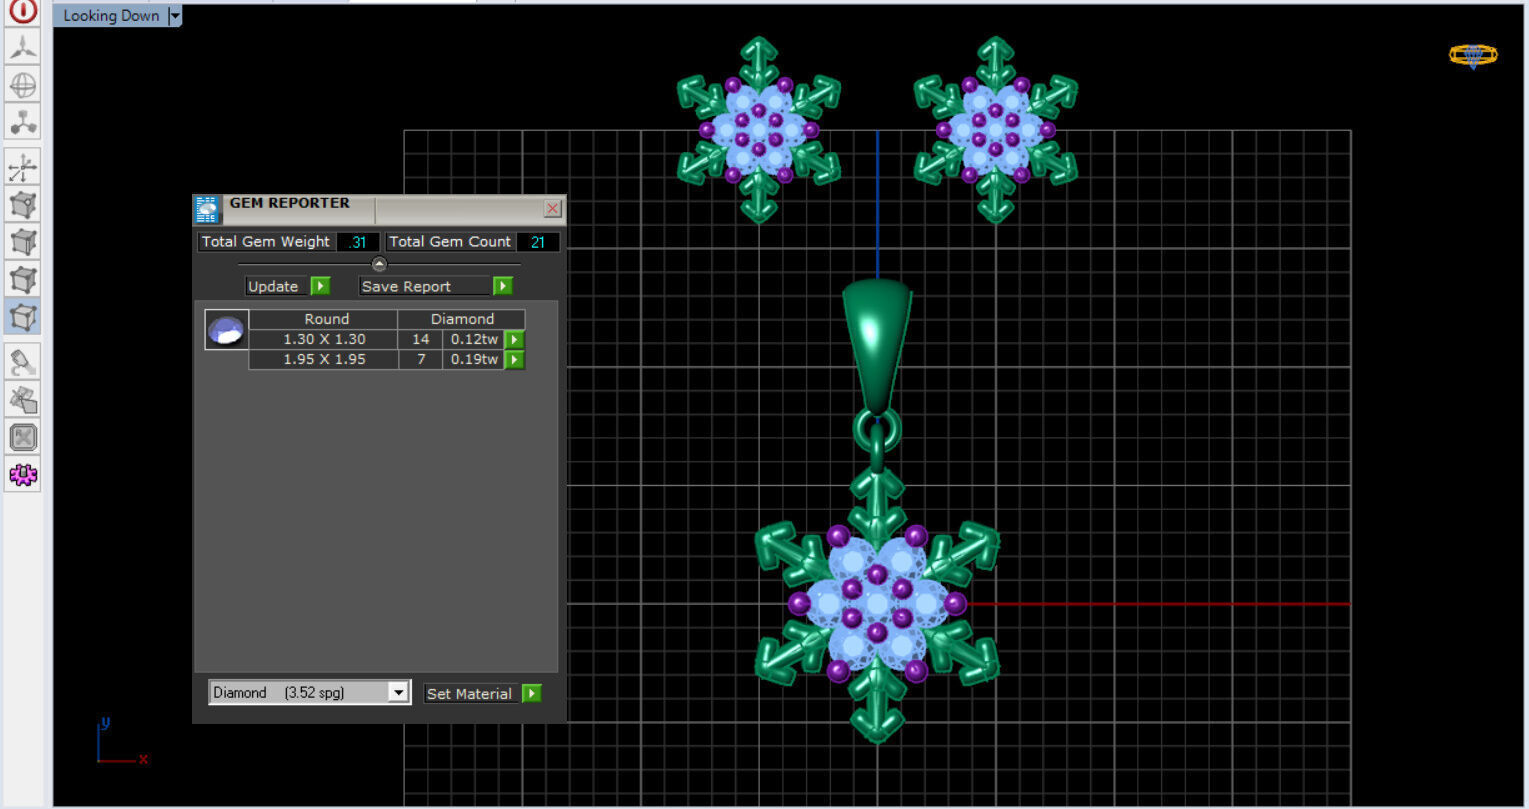
Task: Click the axis arrows gumball icon
Action: tap(23, 168)
